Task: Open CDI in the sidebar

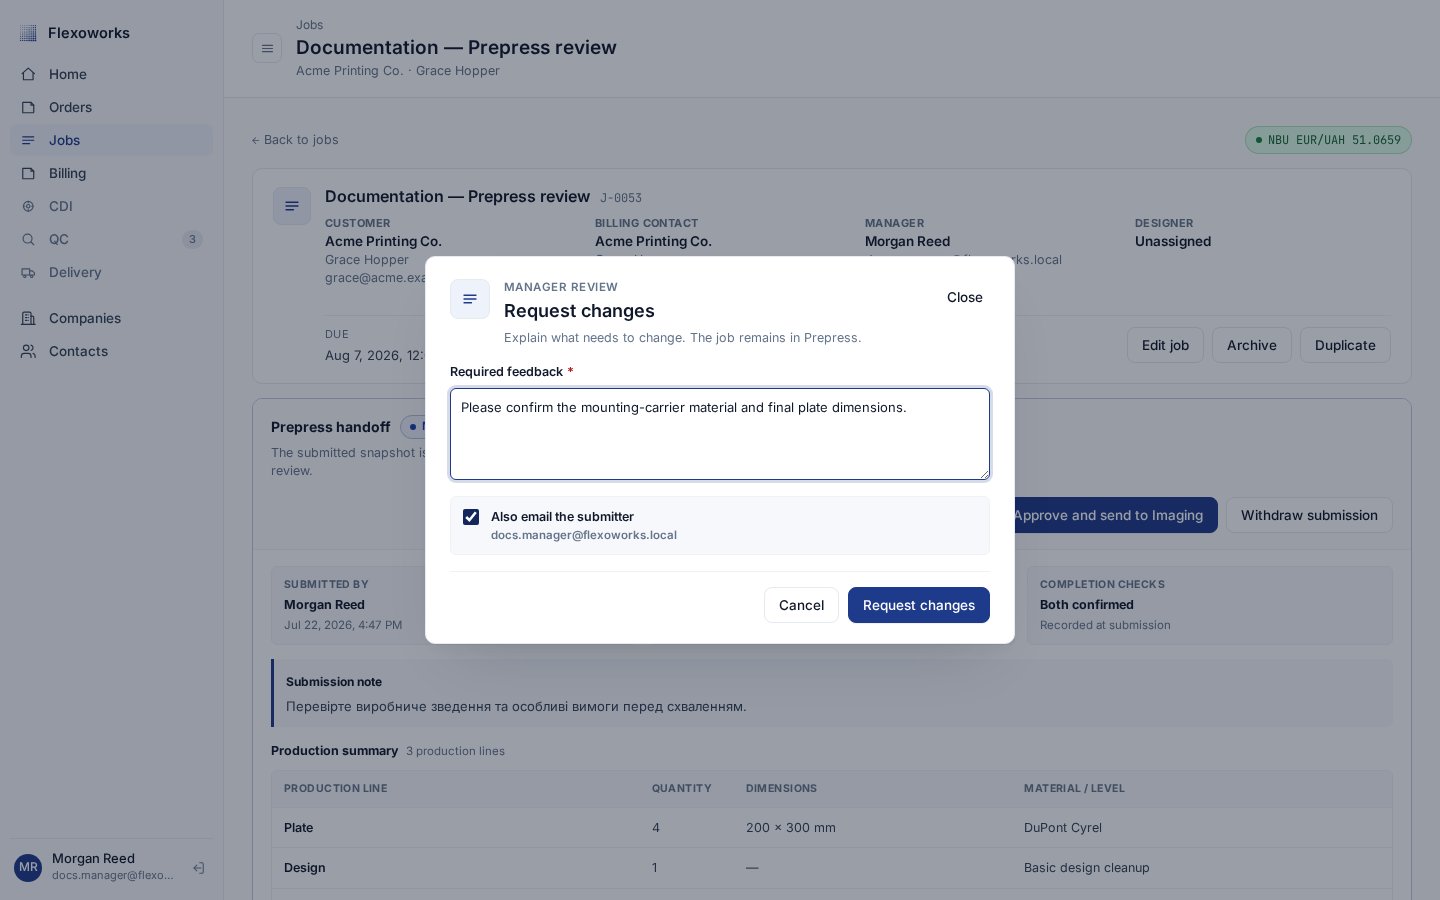Action: coord(111,206)
